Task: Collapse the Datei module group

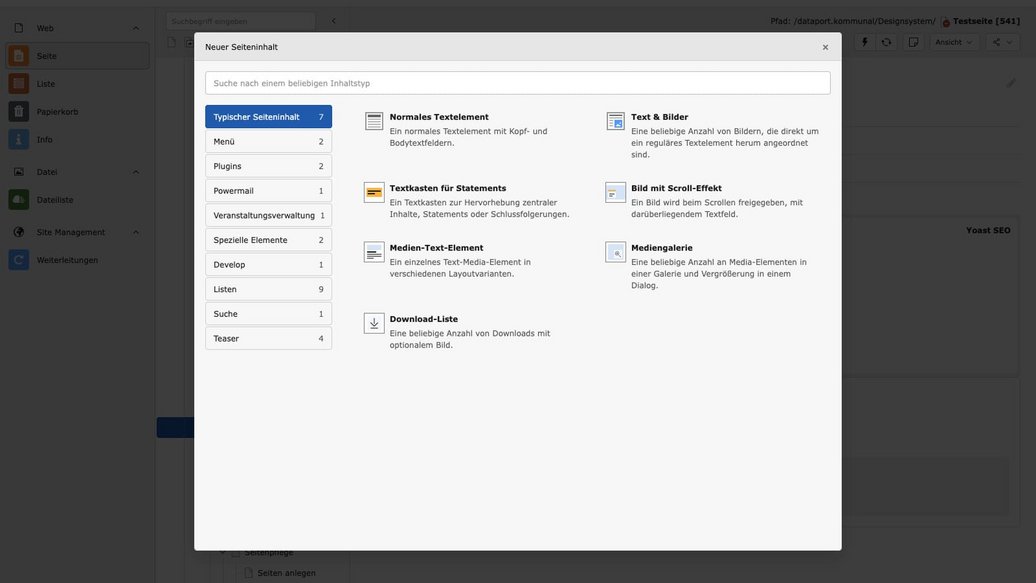Action: point(136,172)
